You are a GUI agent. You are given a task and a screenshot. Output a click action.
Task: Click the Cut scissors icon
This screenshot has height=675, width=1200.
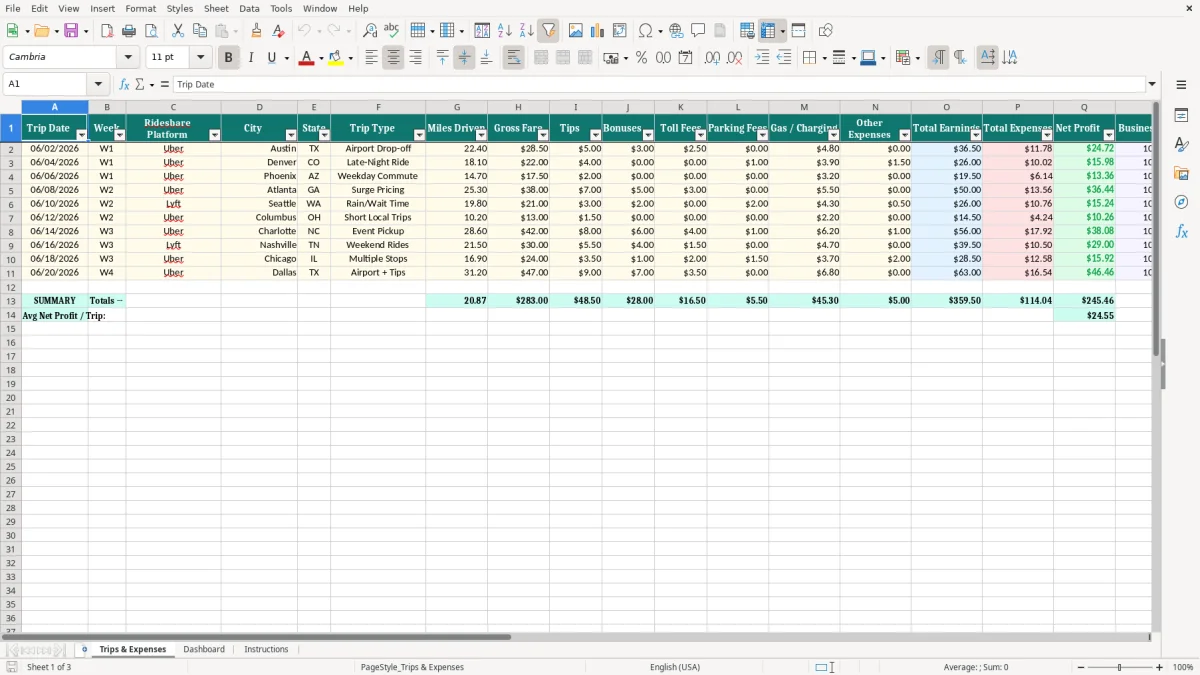(178, 31)
